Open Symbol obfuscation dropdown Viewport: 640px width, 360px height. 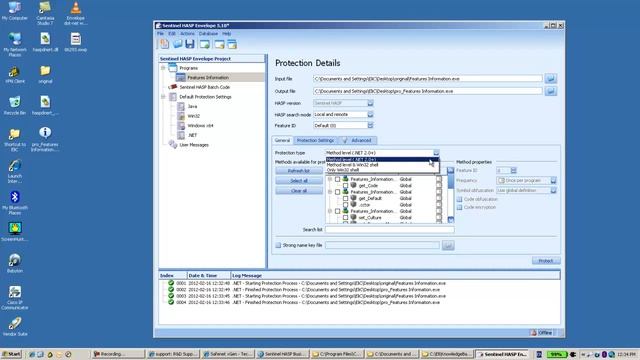pyautogui.click(x=553, y=191)
